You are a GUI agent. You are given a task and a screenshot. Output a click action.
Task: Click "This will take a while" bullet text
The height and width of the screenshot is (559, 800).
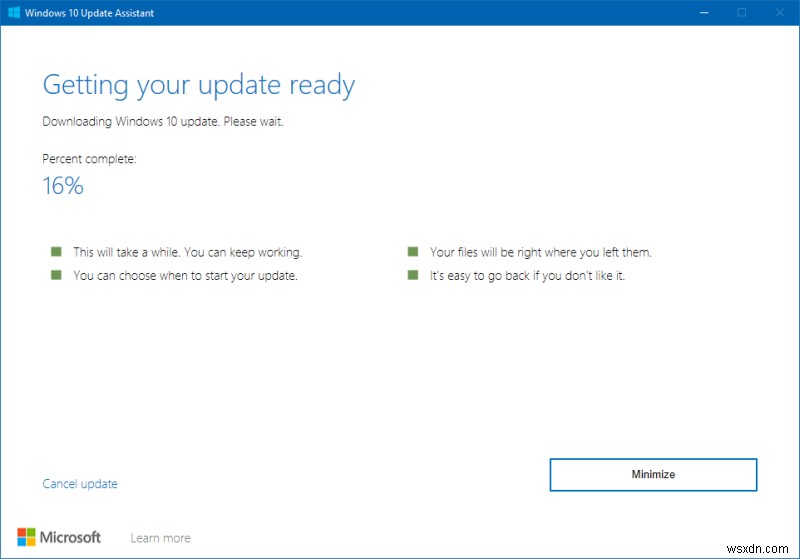pos(188,252)
